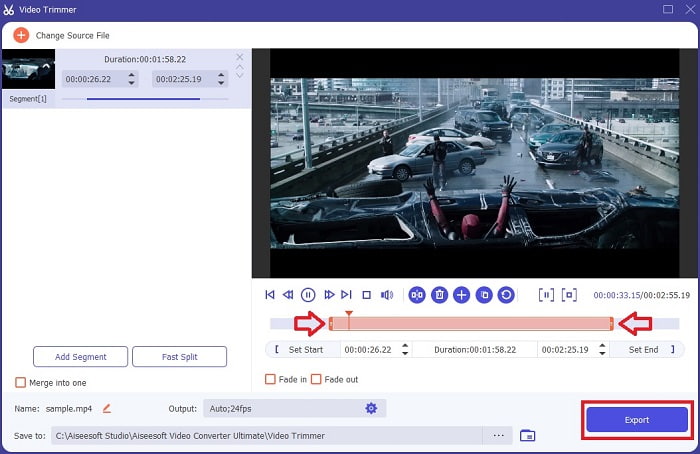Click the Duration:00:01:58.22 text in the segment list
700x454 pixels.
pyautogui.click(x=145, y=59)
